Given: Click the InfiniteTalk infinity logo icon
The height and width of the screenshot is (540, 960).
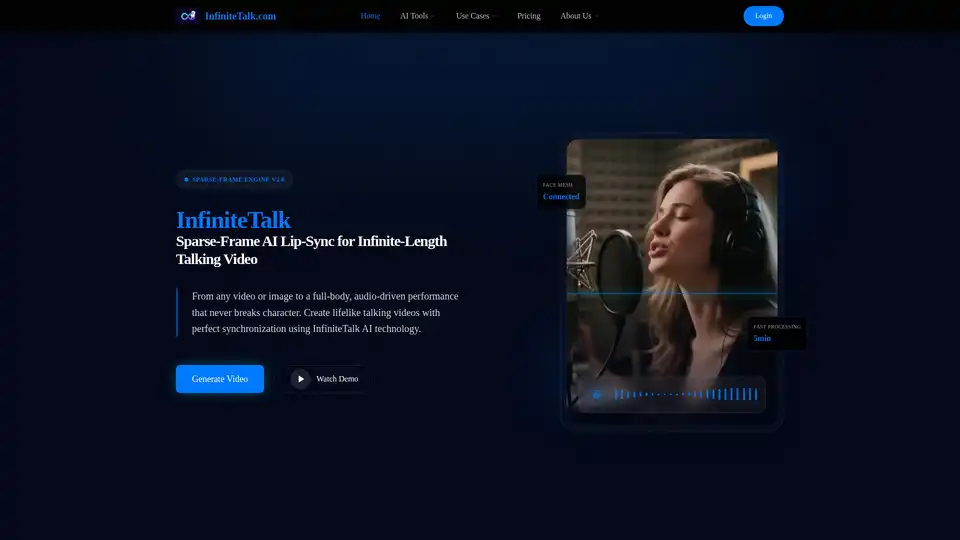Looking at the screenshot, I should (187, 16).
